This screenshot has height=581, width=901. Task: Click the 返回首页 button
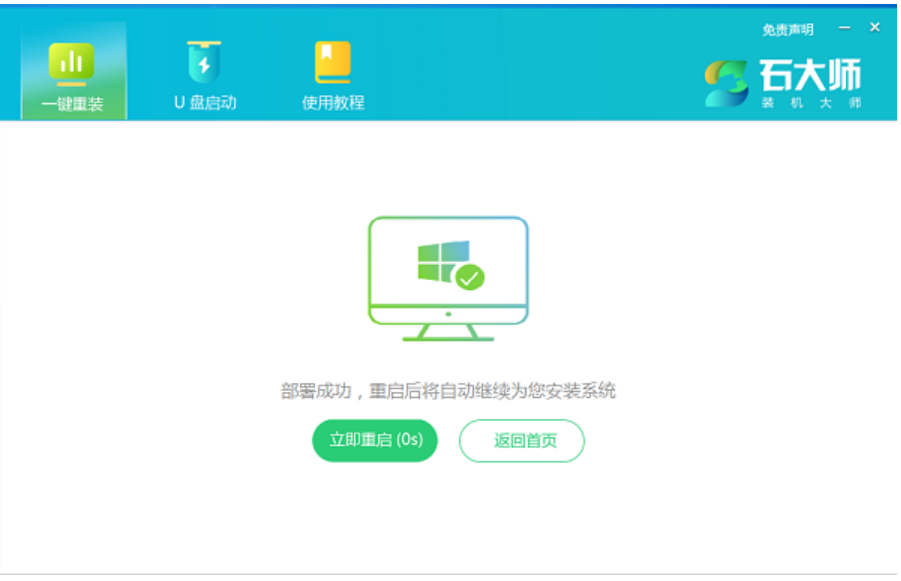[522, 441]
